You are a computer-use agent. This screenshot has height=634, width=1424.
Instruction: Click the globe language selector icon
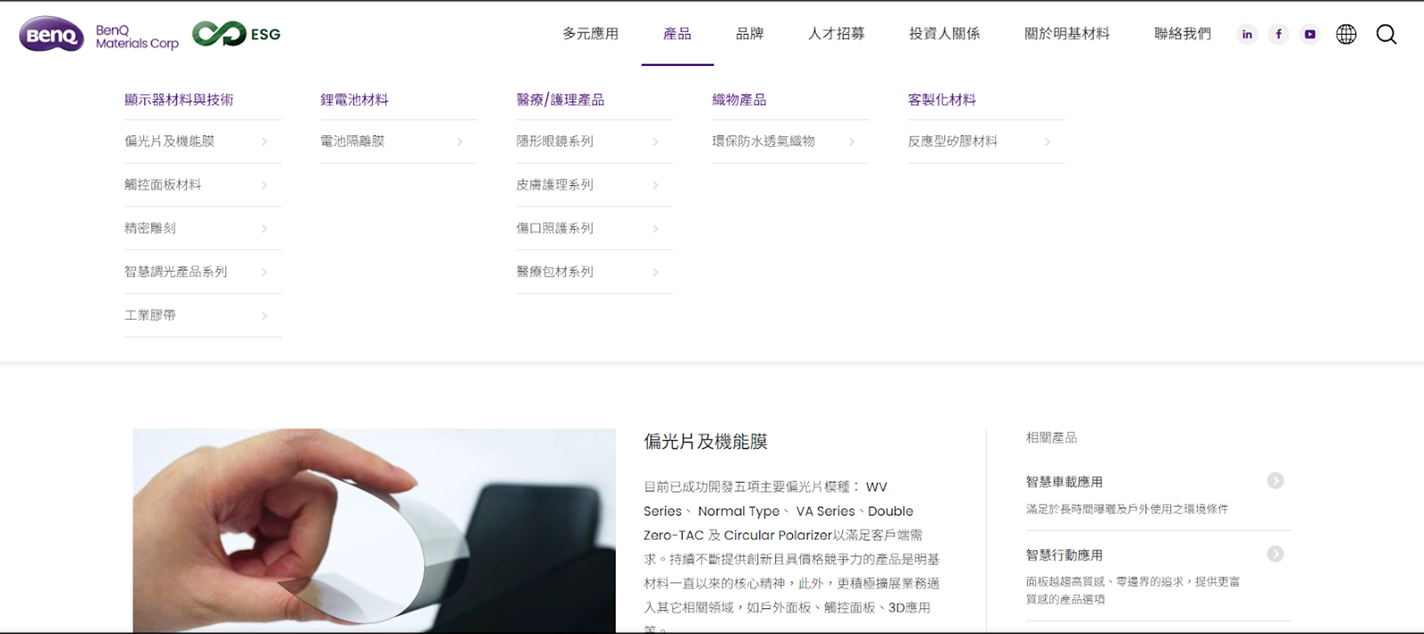tap(1346, 34)
